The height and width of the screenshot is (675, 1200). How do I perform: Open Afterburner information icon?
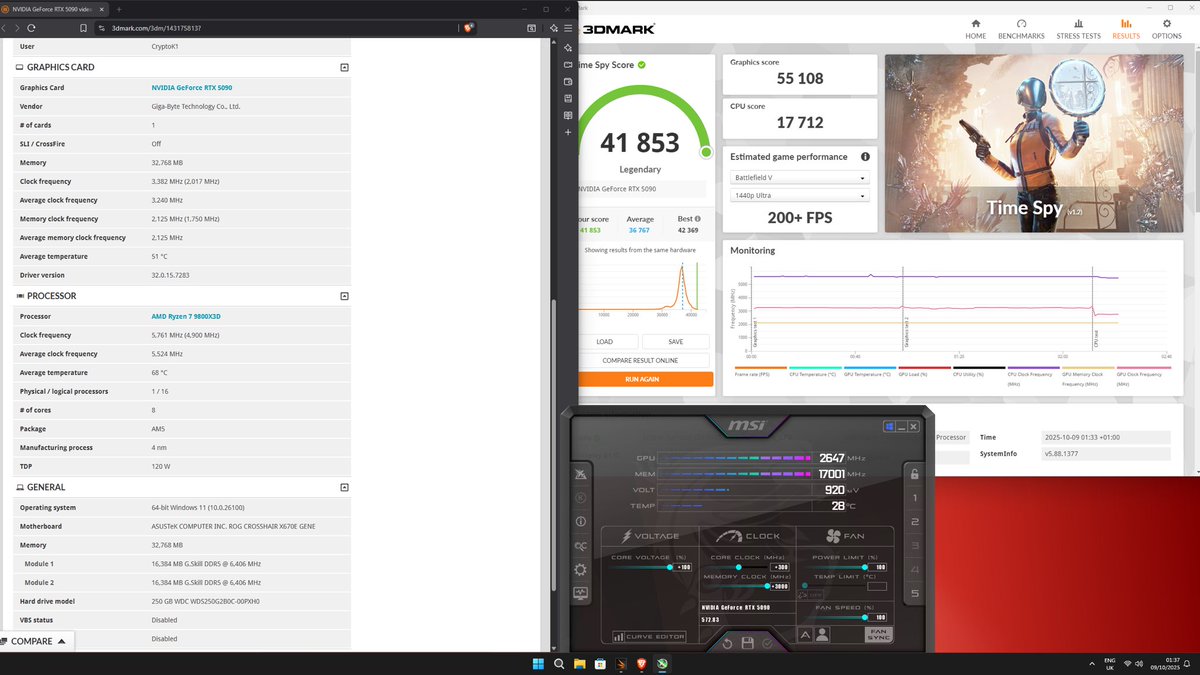pyautogui.click(x=581, y=521)
